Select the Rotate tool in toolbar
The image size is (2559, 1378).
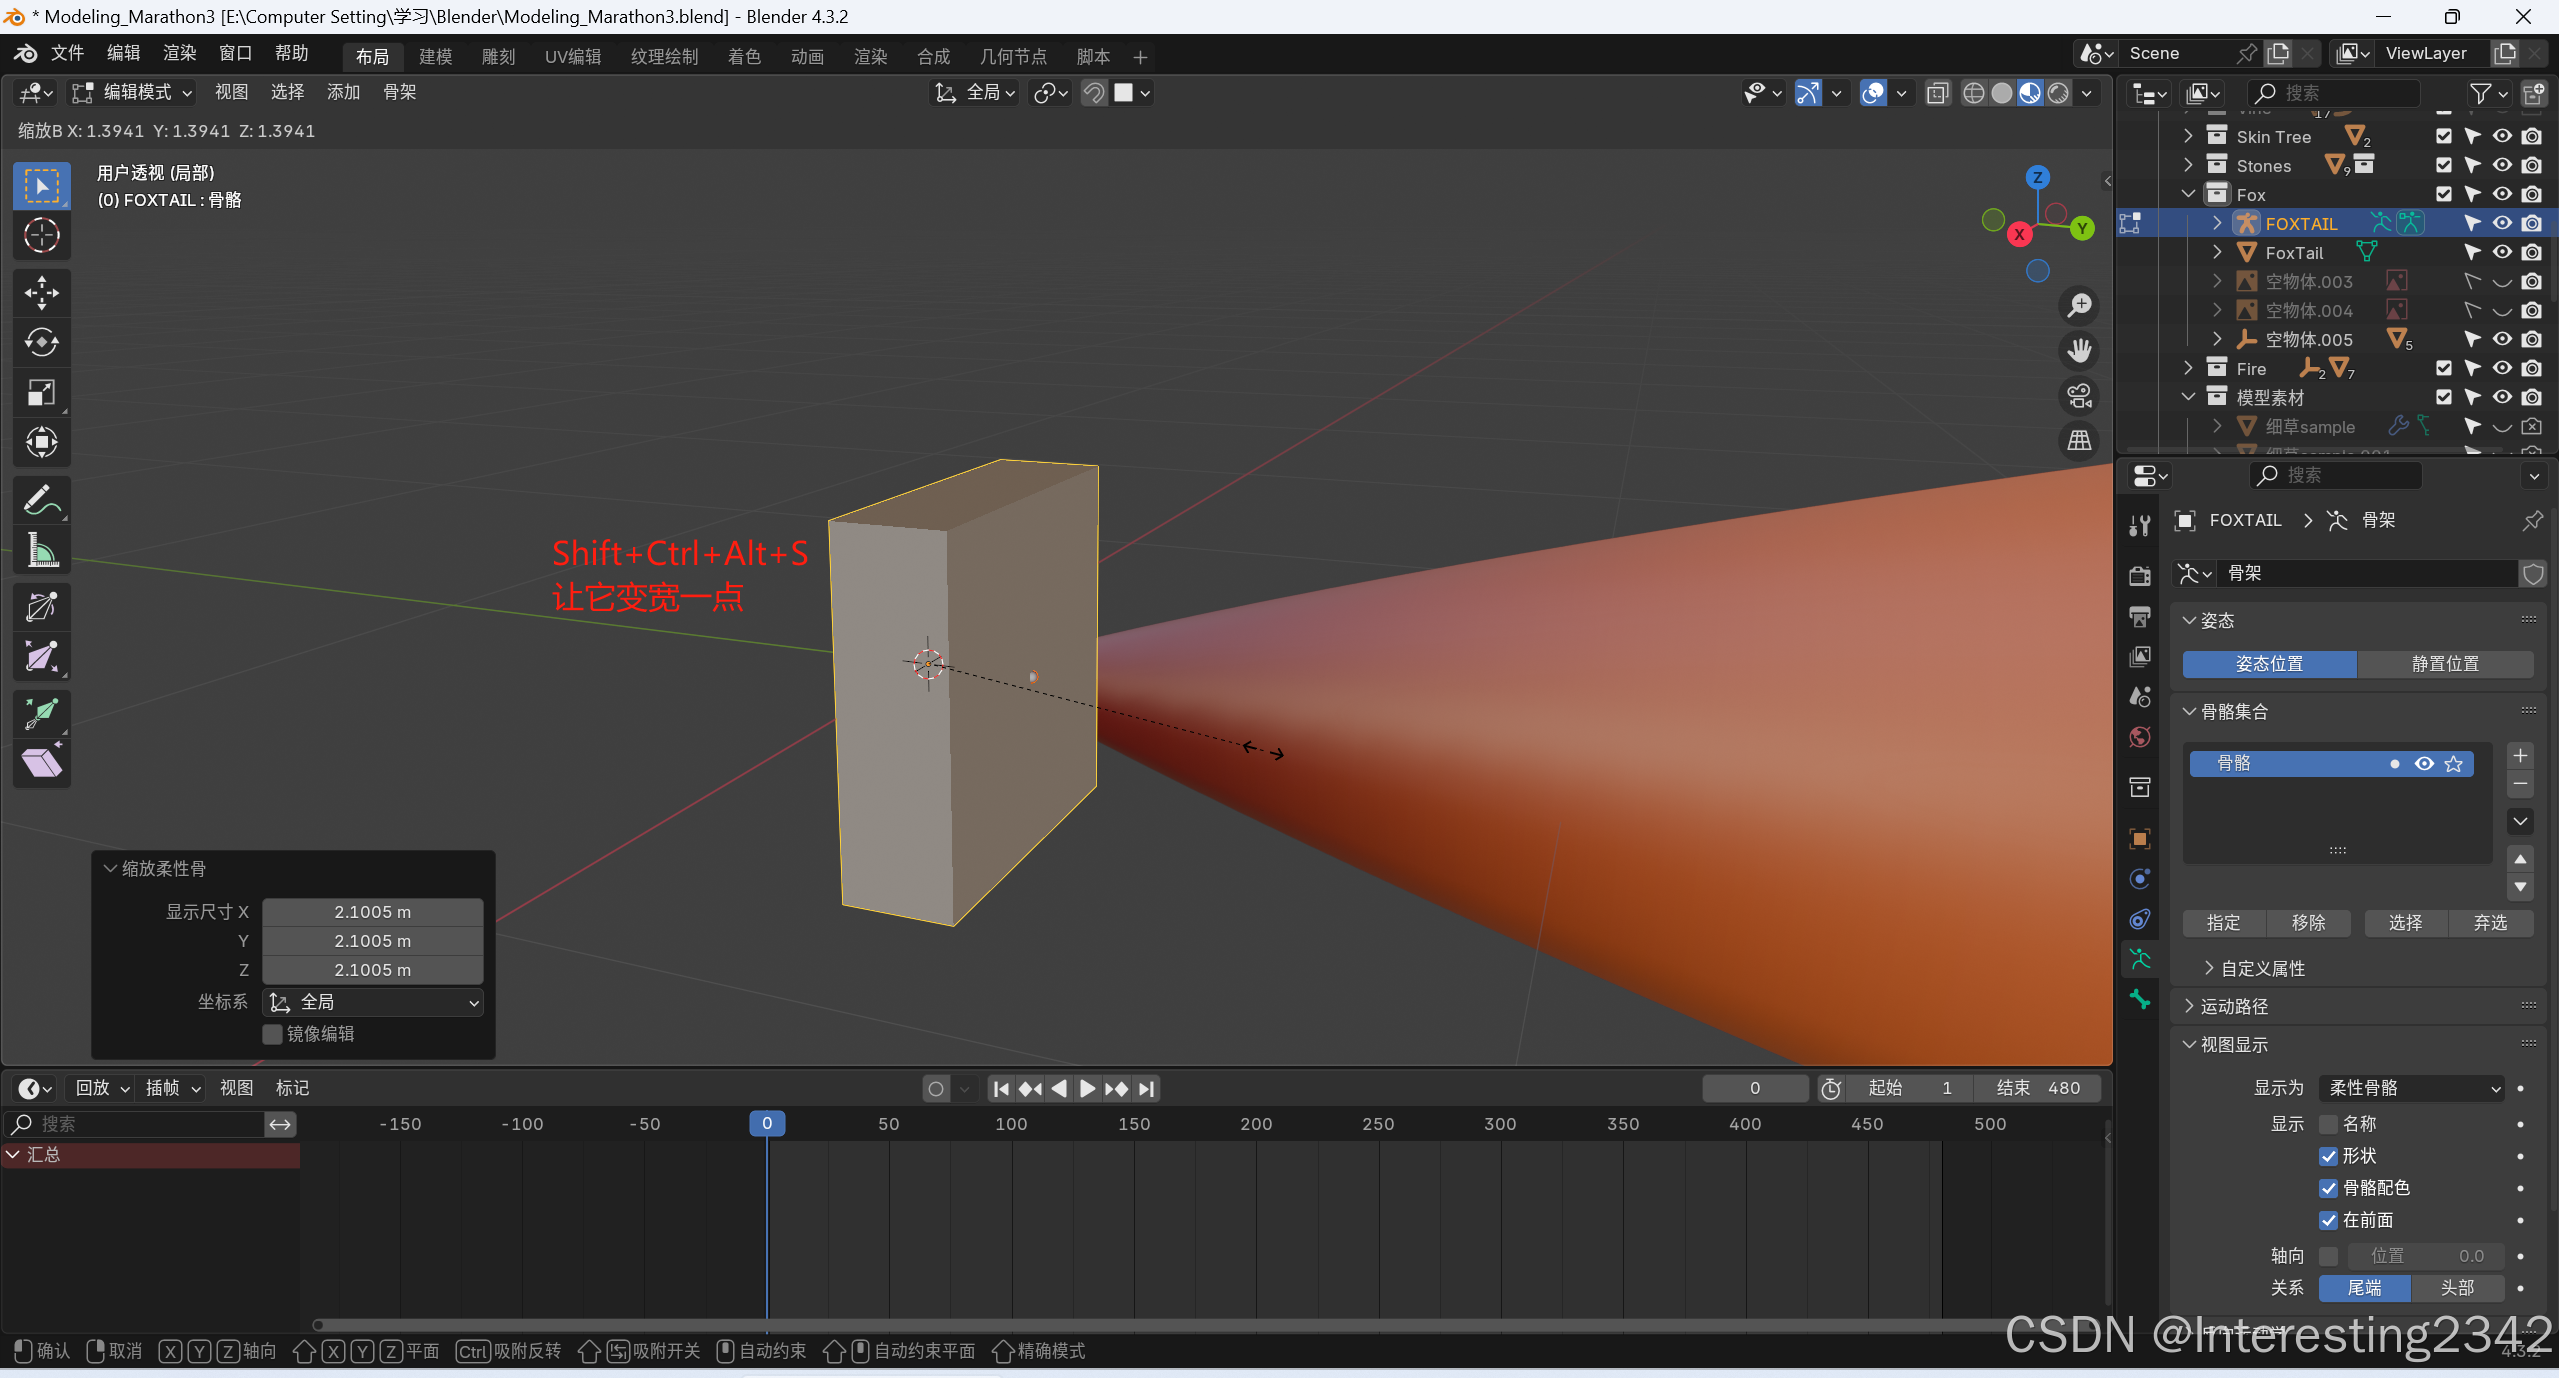[x=41, y=343]
